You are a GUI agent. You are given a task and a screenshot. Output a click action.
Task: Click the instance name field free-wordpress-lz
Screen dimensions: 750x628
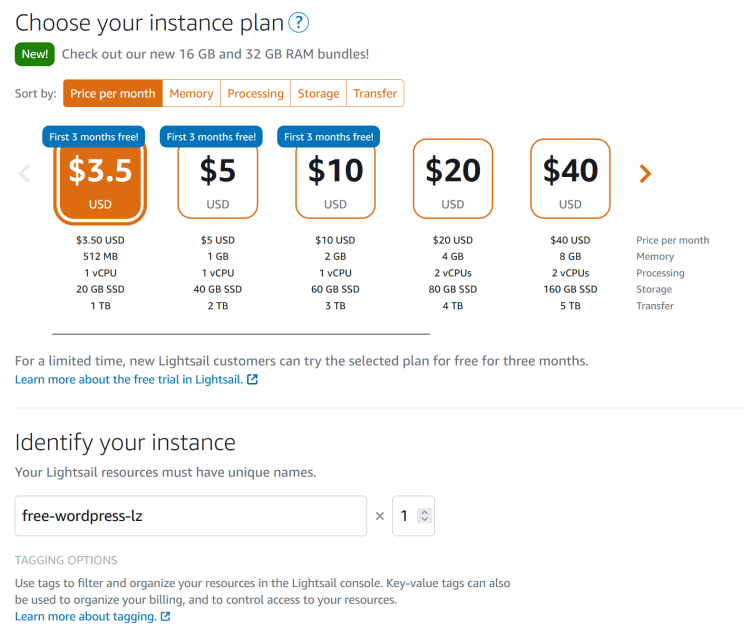(190, 516)
